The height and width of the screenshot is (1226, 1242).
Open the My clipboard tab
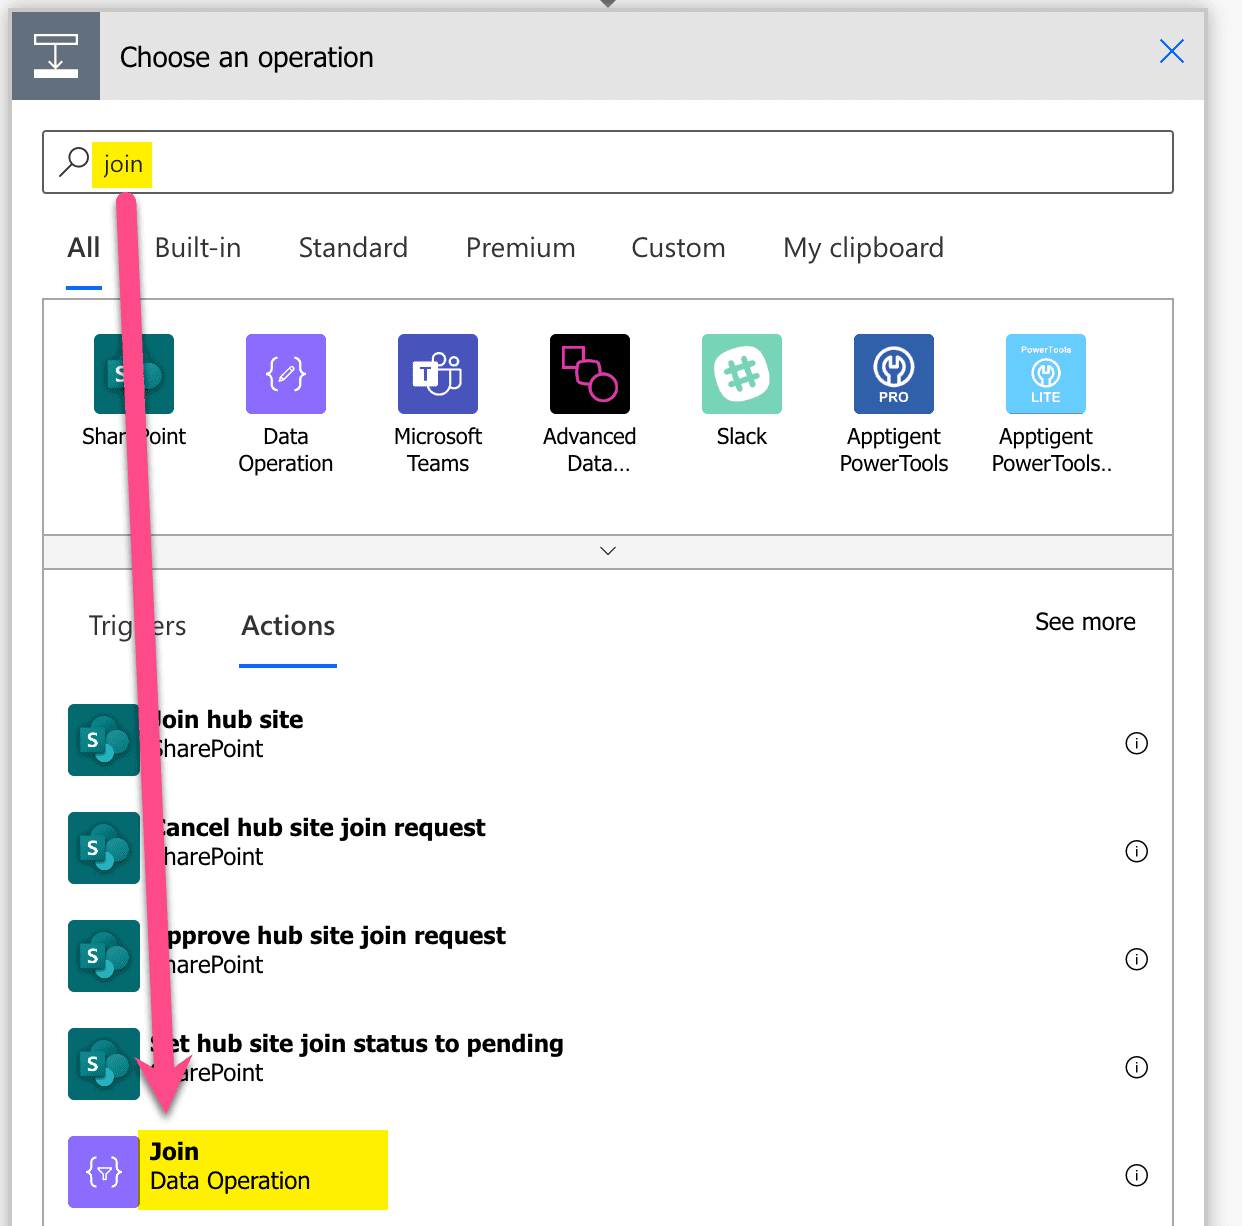[x=863, y=248]
